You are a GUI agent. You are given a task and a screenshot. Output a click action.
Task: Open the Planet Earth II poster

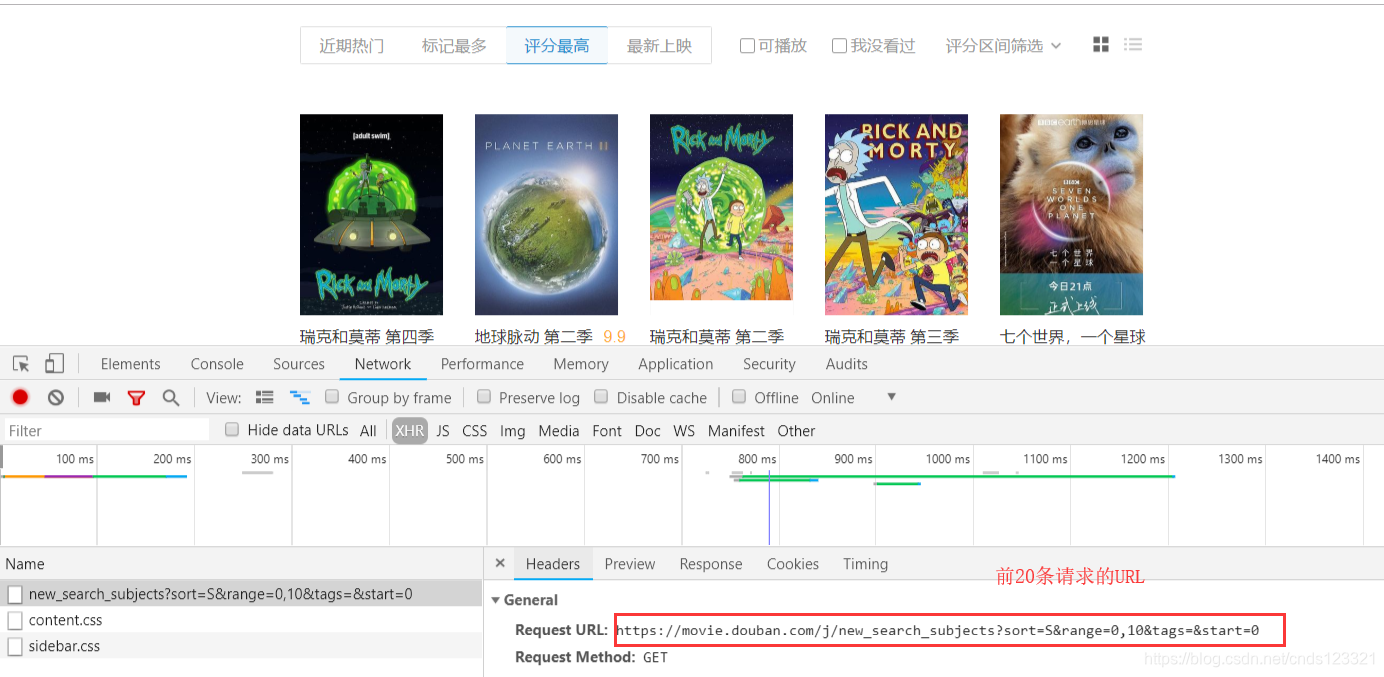pos(546,215)
